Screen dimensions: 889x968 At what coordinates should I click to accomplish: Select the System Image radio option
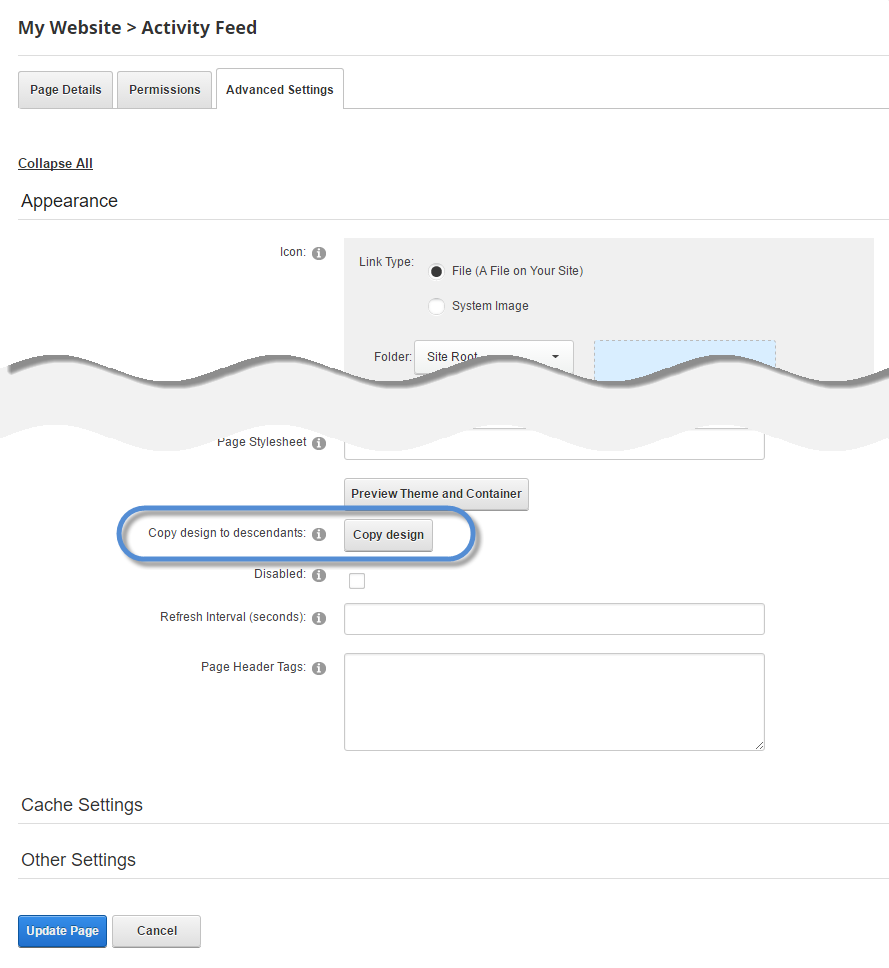pos(436,306)
